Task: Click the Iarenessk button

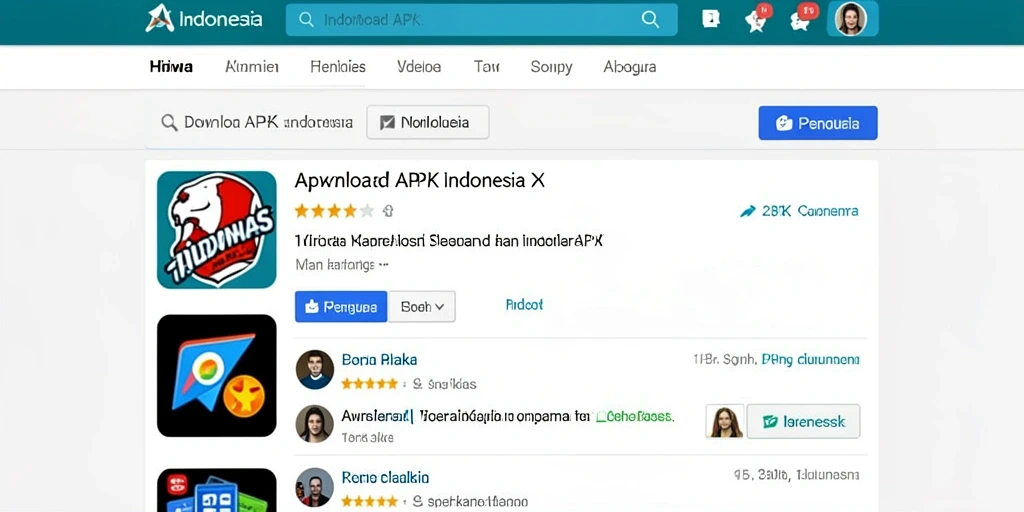Action: 803,421
